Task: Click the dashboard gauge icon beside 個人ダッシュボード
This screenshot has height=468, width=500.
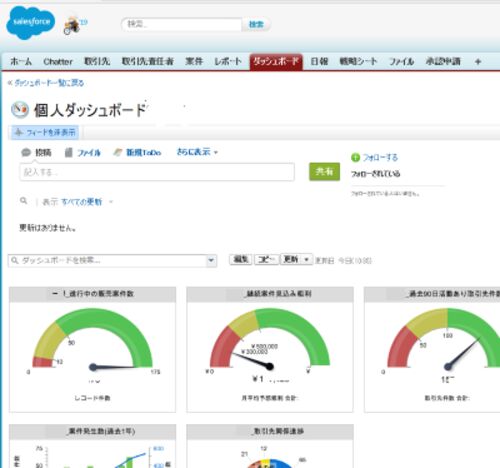Action: coord(20,110)
